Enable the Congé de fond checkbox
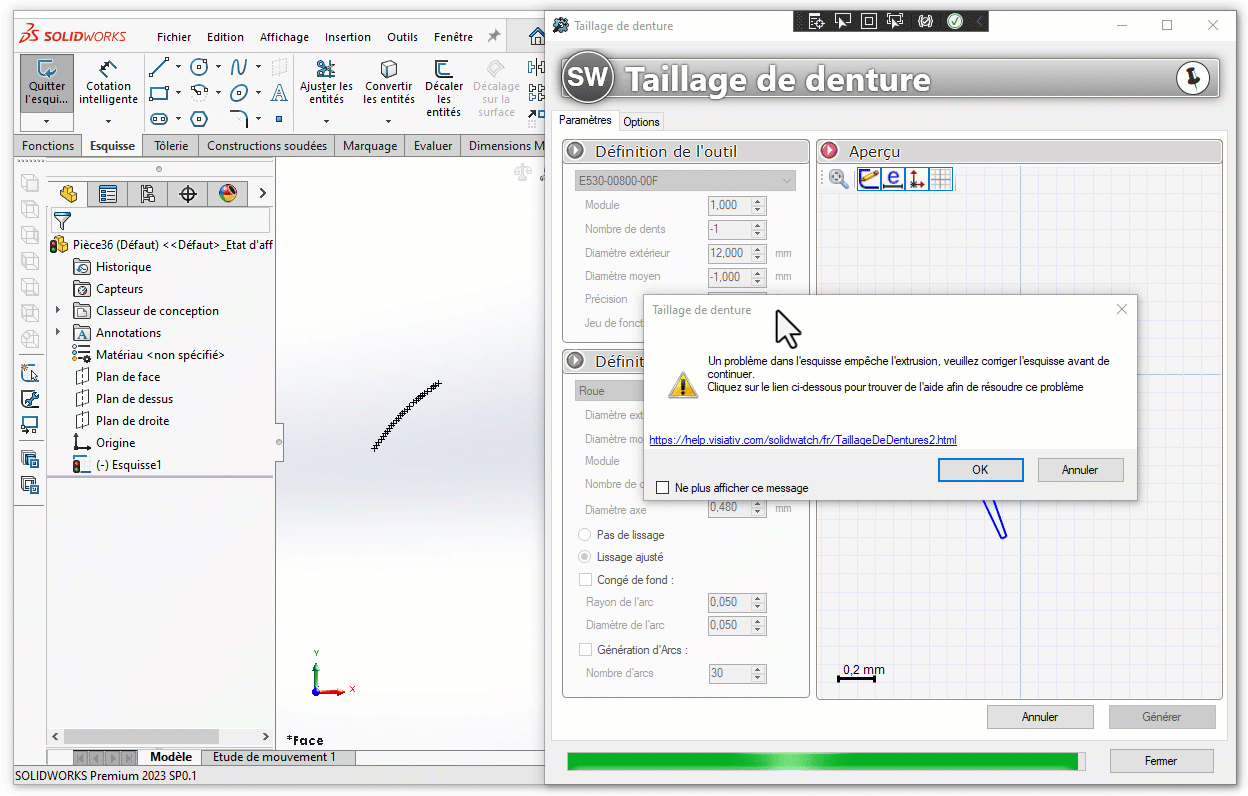 pos(585,580)
